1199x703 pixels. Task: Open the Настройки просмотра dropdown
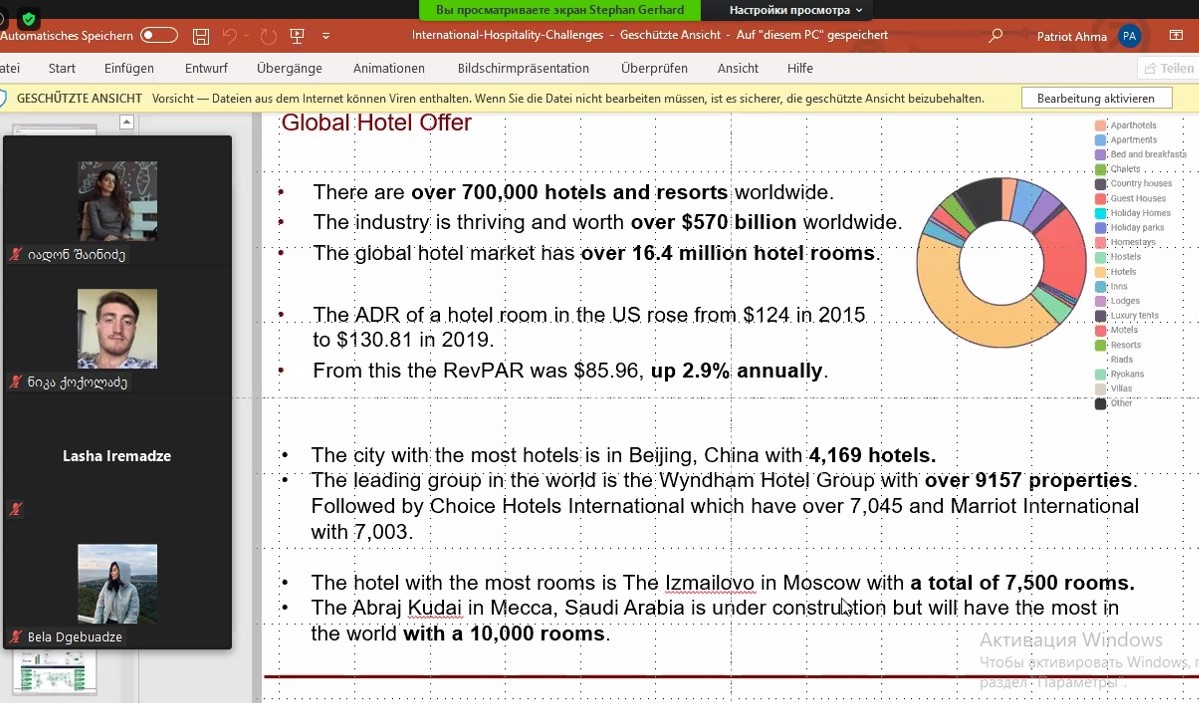click(x=795, y=10)
